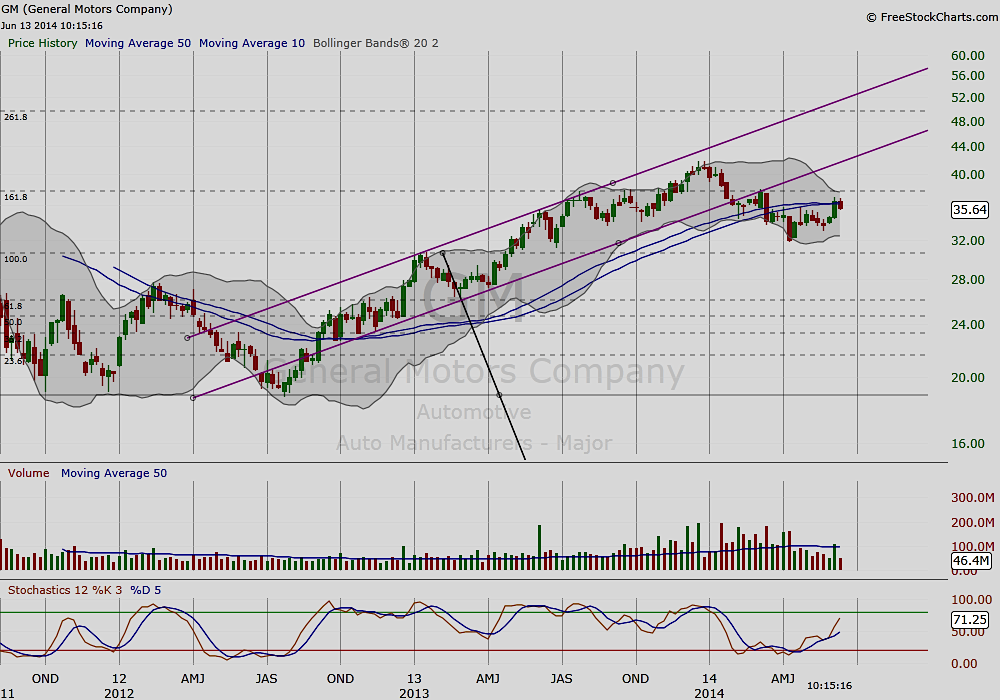Click the 28.00 price axis label
Viewport: 1000px width, 700px height.
pyautogui.click(x=967, y=280)
